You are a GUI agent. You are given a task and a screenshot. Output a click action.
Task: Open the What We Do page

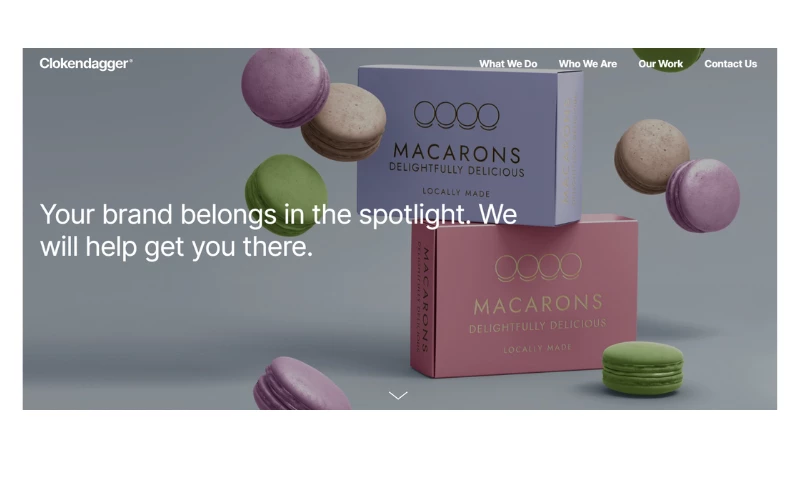click(x=508, y=64)
